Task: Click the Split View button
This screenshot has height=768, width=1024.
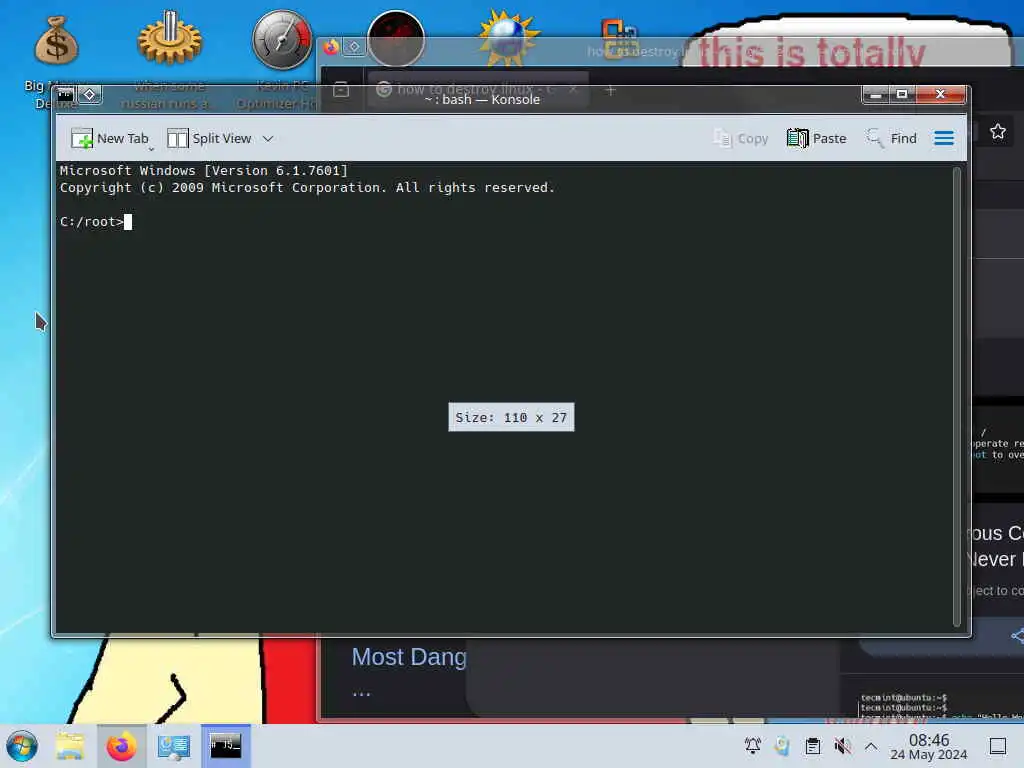Action: click(x=209, y=138)
